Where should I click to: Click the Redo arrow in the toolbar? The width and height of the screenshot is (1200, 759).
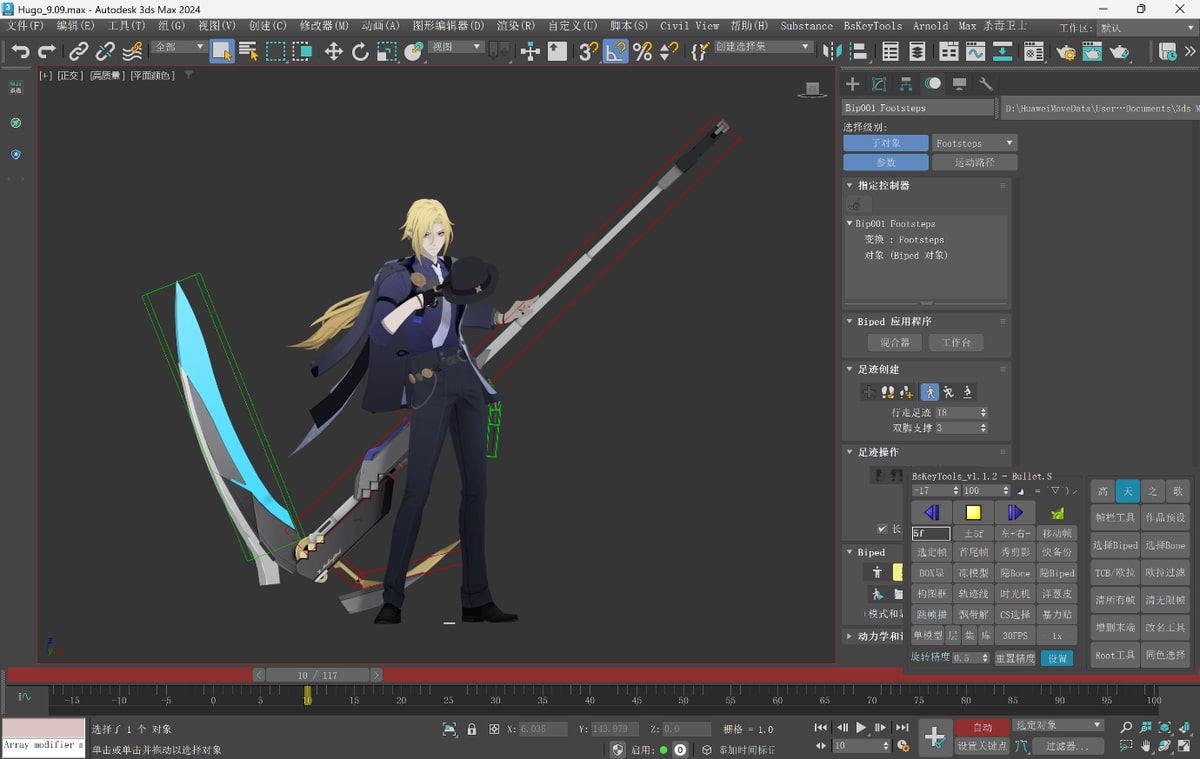[x=47, y=51]
